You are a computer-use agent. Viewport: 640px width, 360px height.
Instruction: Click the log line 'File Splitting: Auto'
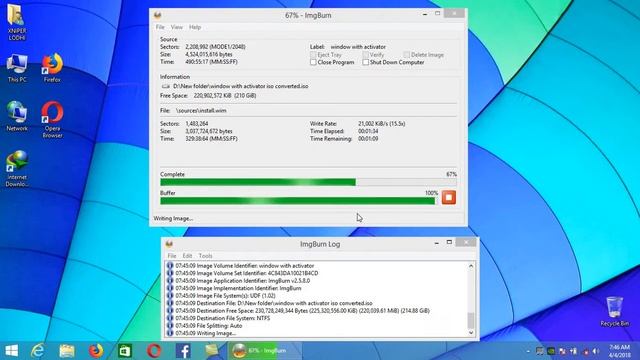click(209, 326)
